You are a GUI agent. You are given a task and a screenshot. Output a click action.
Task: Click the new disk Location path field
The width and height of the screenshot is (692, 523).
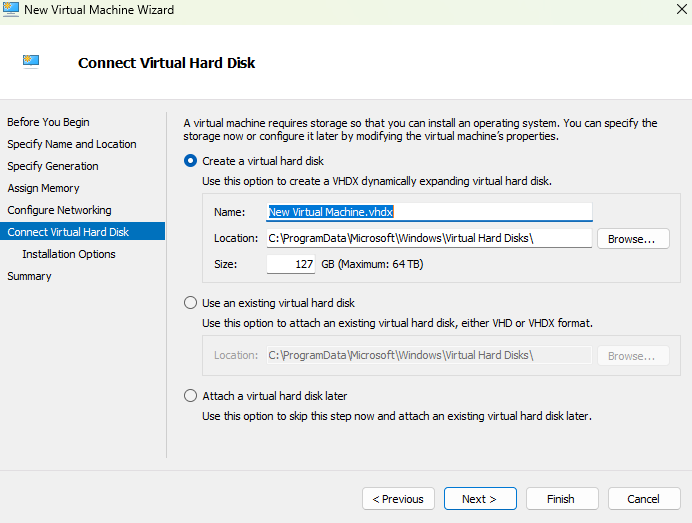(x=429, y=238)
